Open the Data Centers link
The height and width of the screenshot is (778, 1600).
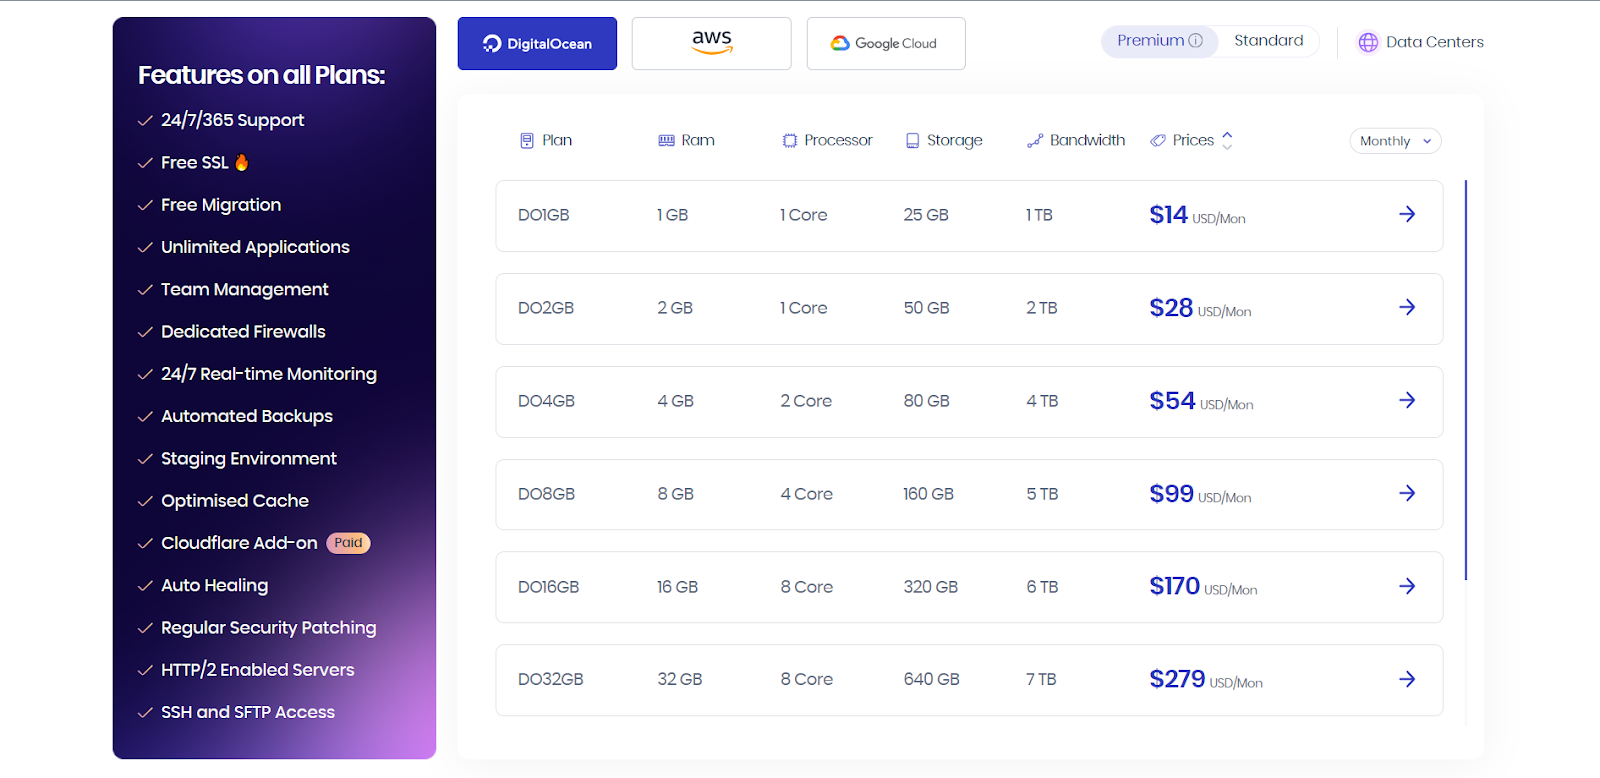click(x=1421, y=42)
